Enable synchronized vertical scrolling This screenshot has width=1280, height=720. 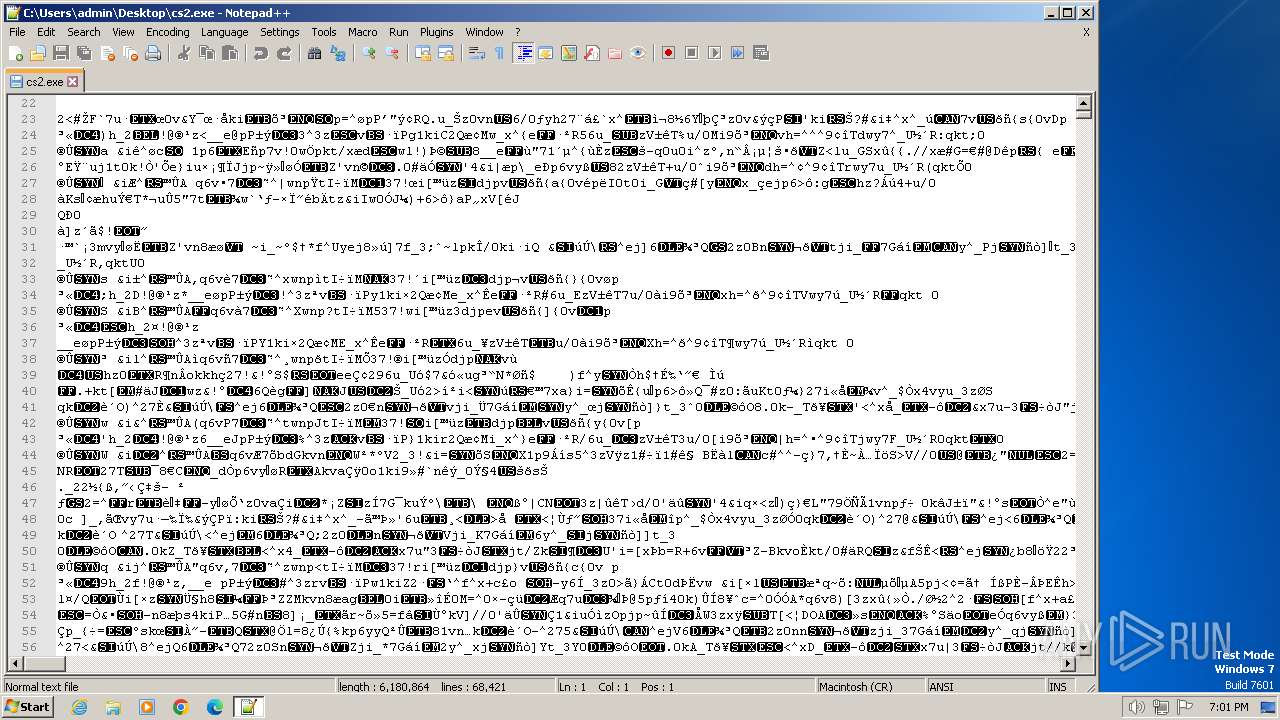pyautogui.click(x=423, y=53)
